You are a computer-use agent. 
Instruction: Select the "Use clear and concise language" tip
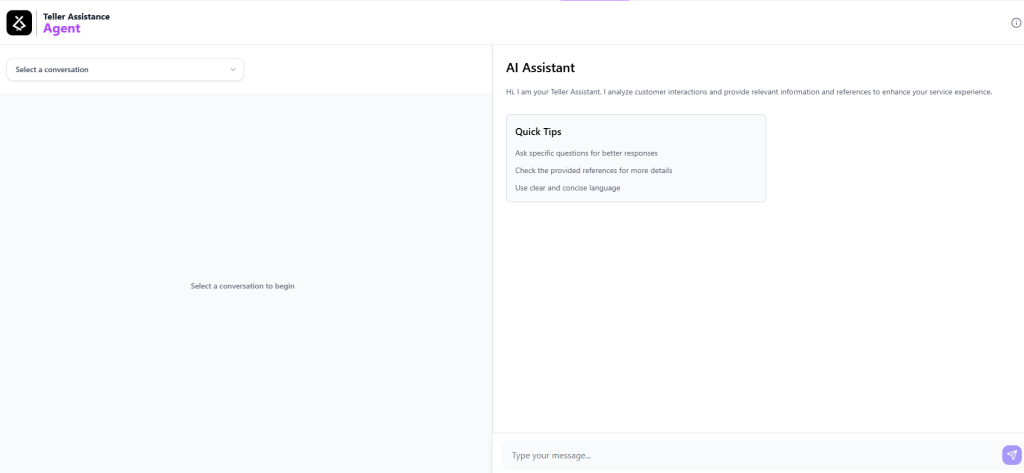coord(567,188)
